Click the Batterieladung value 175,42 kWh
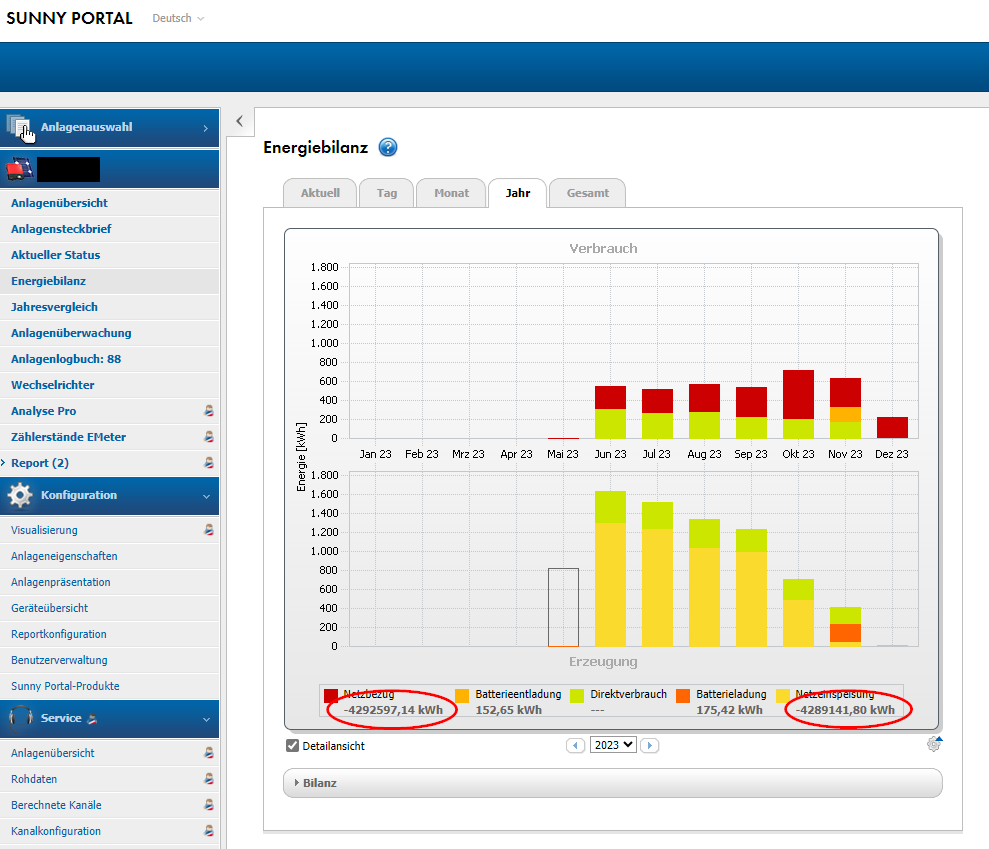Screen dimensions: 989x849 729,710
